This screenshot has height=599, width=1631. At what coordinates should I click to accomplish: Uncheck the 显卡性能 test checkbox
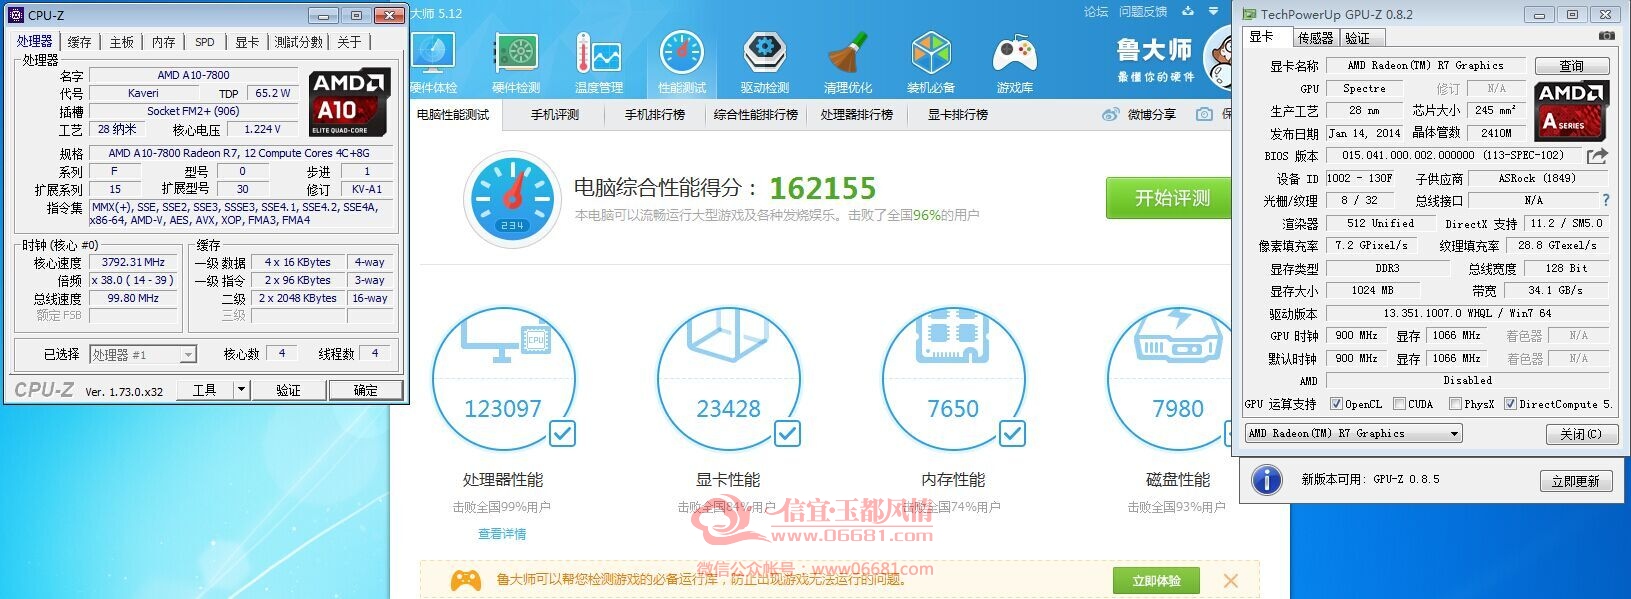[x=787, y=433]
